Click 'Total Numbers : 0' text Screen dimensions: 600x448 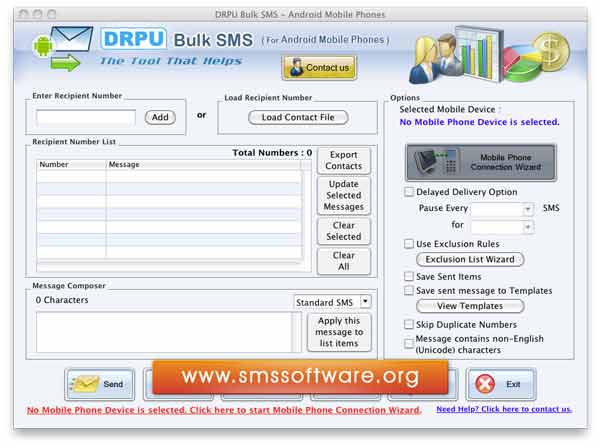(272, 153)
